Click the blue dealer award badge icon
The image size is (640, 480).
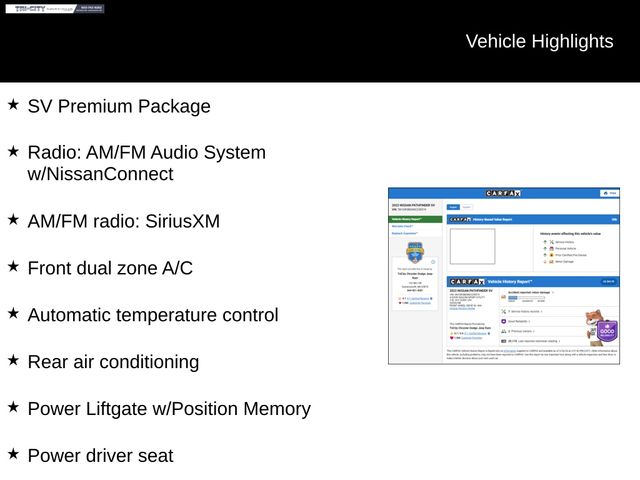click(414, 253)
